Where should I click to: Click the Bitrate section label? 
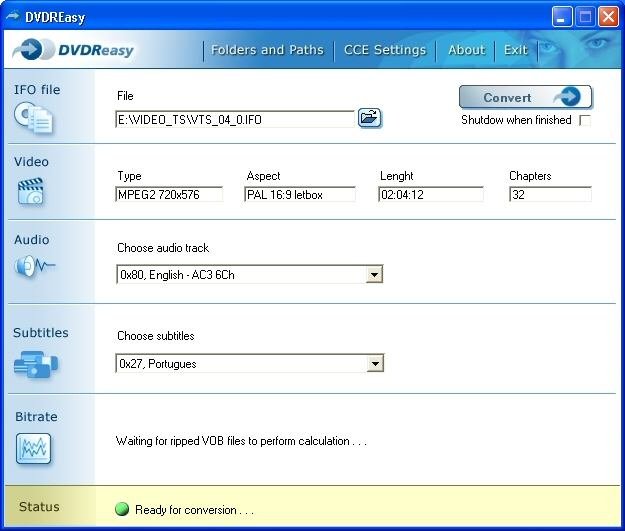[x=36, y=417]
